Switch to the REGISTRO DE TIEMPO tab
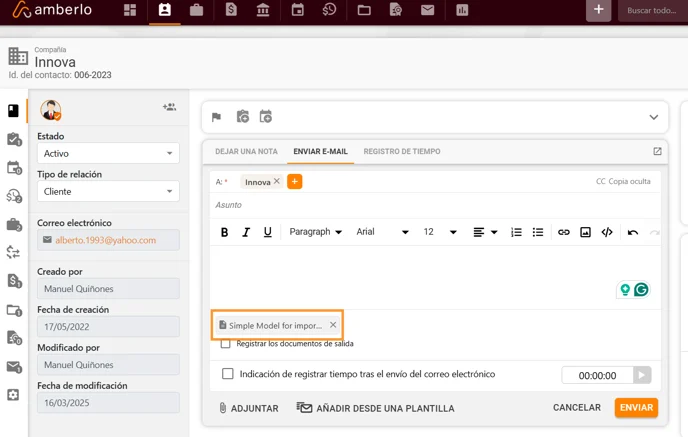688x437 pixels. (x=402, y=151)
